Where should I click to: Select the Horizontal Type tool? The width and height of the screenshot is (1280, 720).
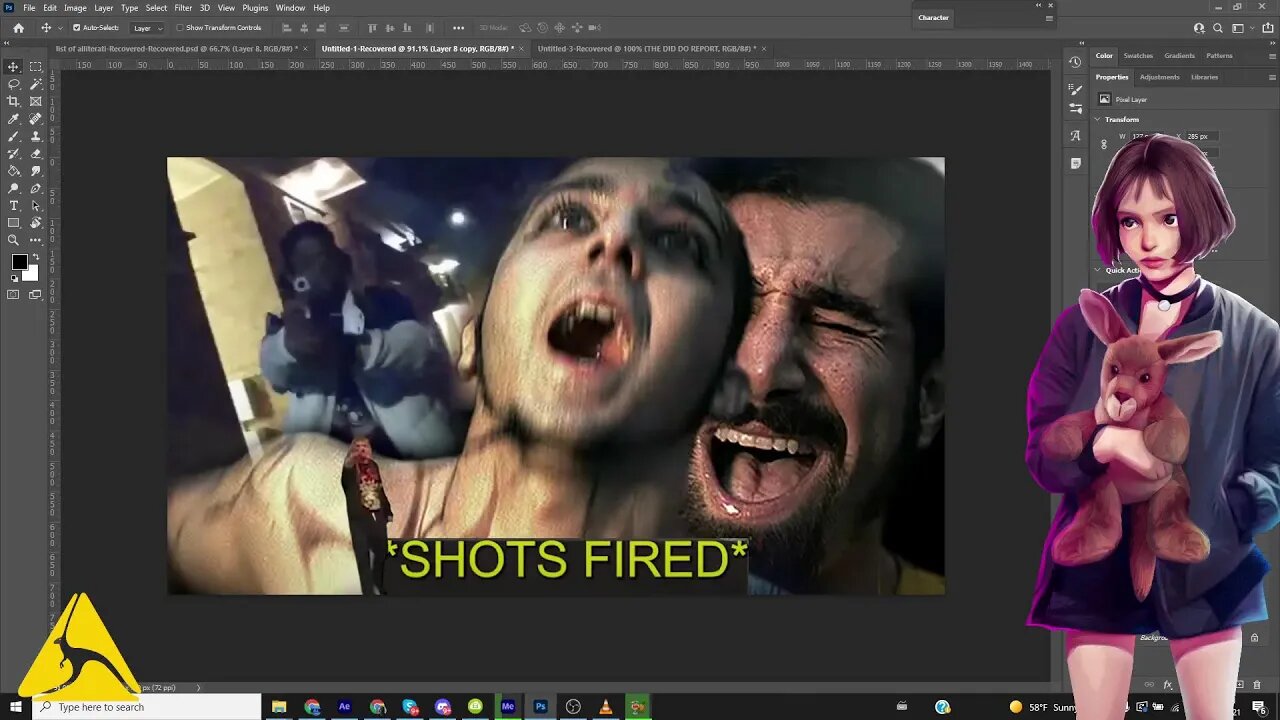point(14,206)
